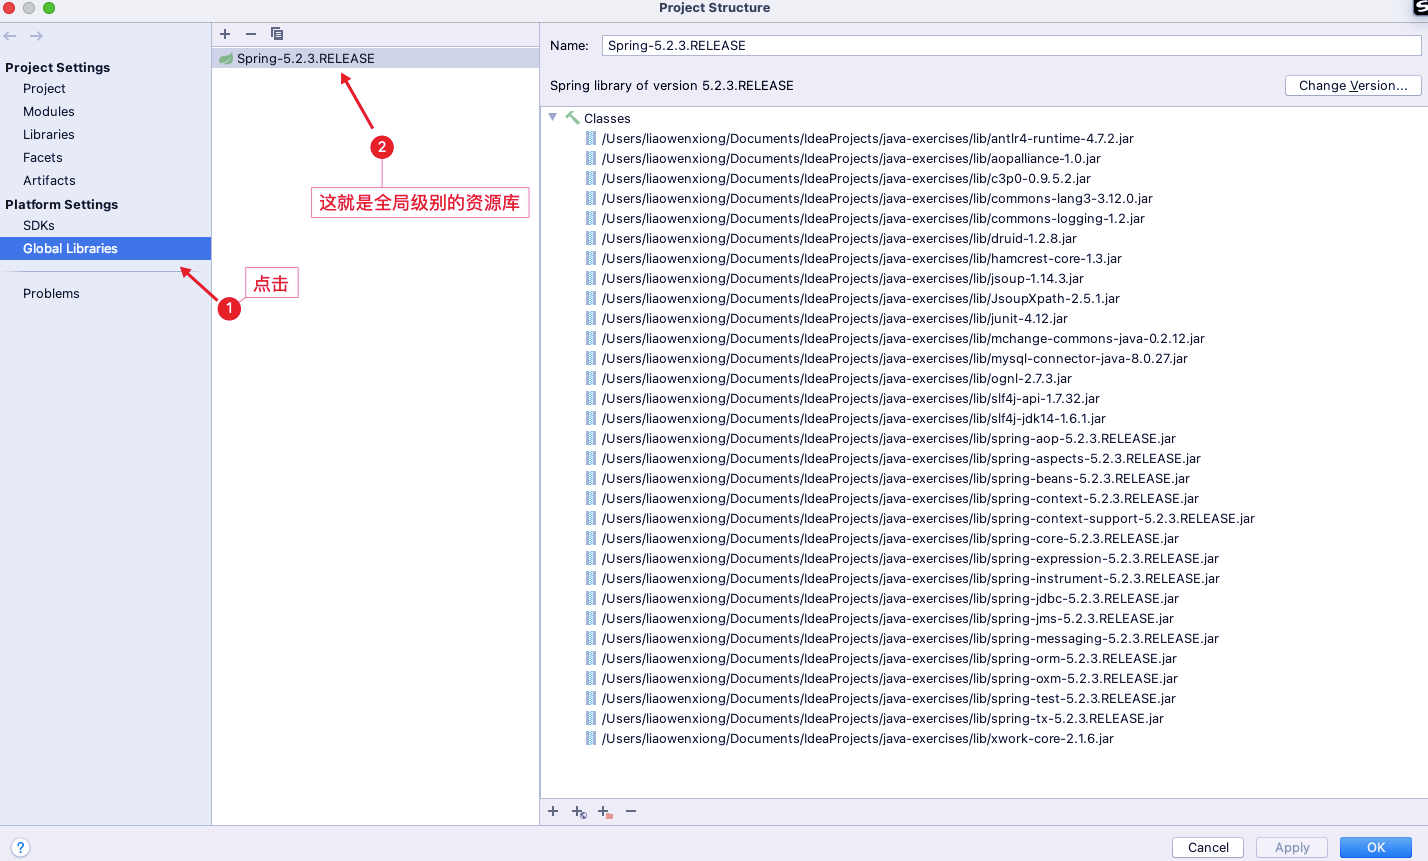
Task: Collapse the Classes tree node
Action: pos(552,118)
